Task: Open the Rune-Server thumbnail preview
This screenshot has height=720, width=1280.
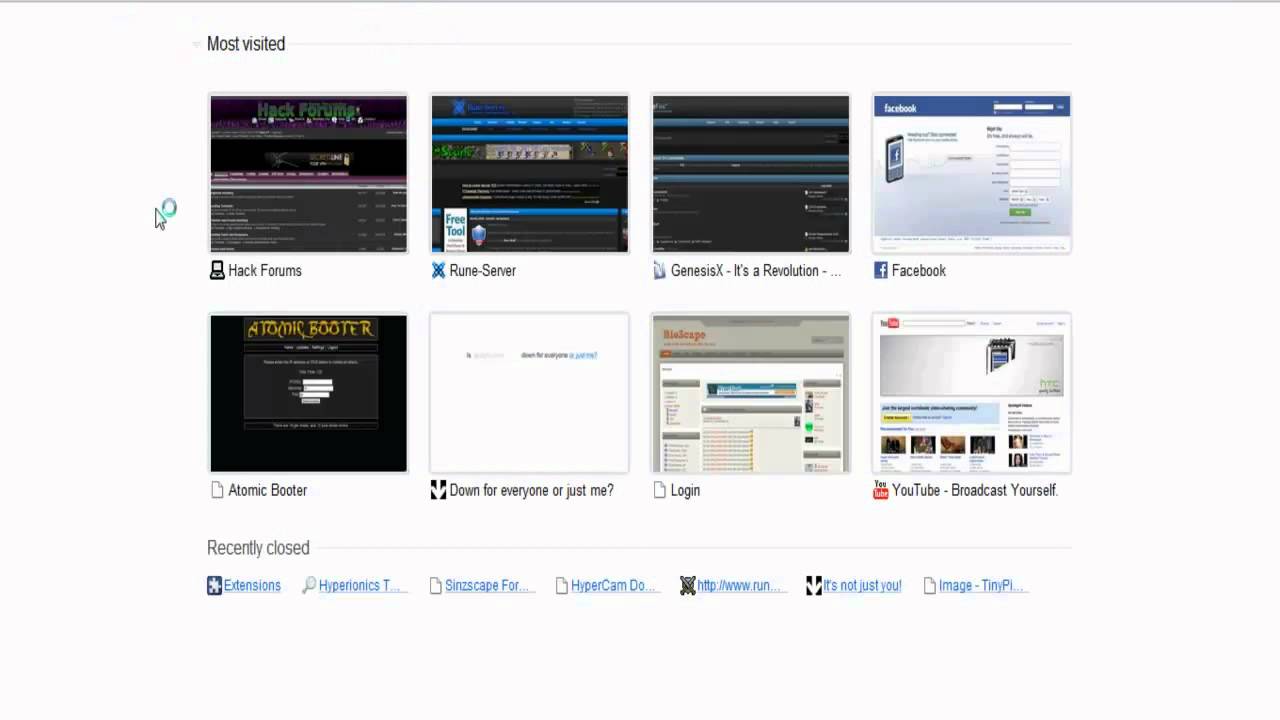Action: pyautogui.click(x=529, y=174)
